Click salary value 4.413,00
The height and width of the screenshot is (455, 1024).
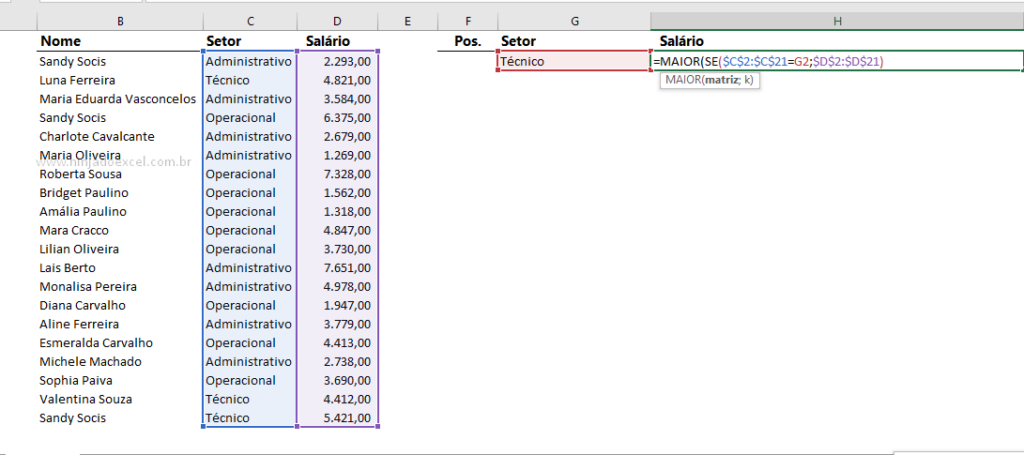click(x=347, y=343)
